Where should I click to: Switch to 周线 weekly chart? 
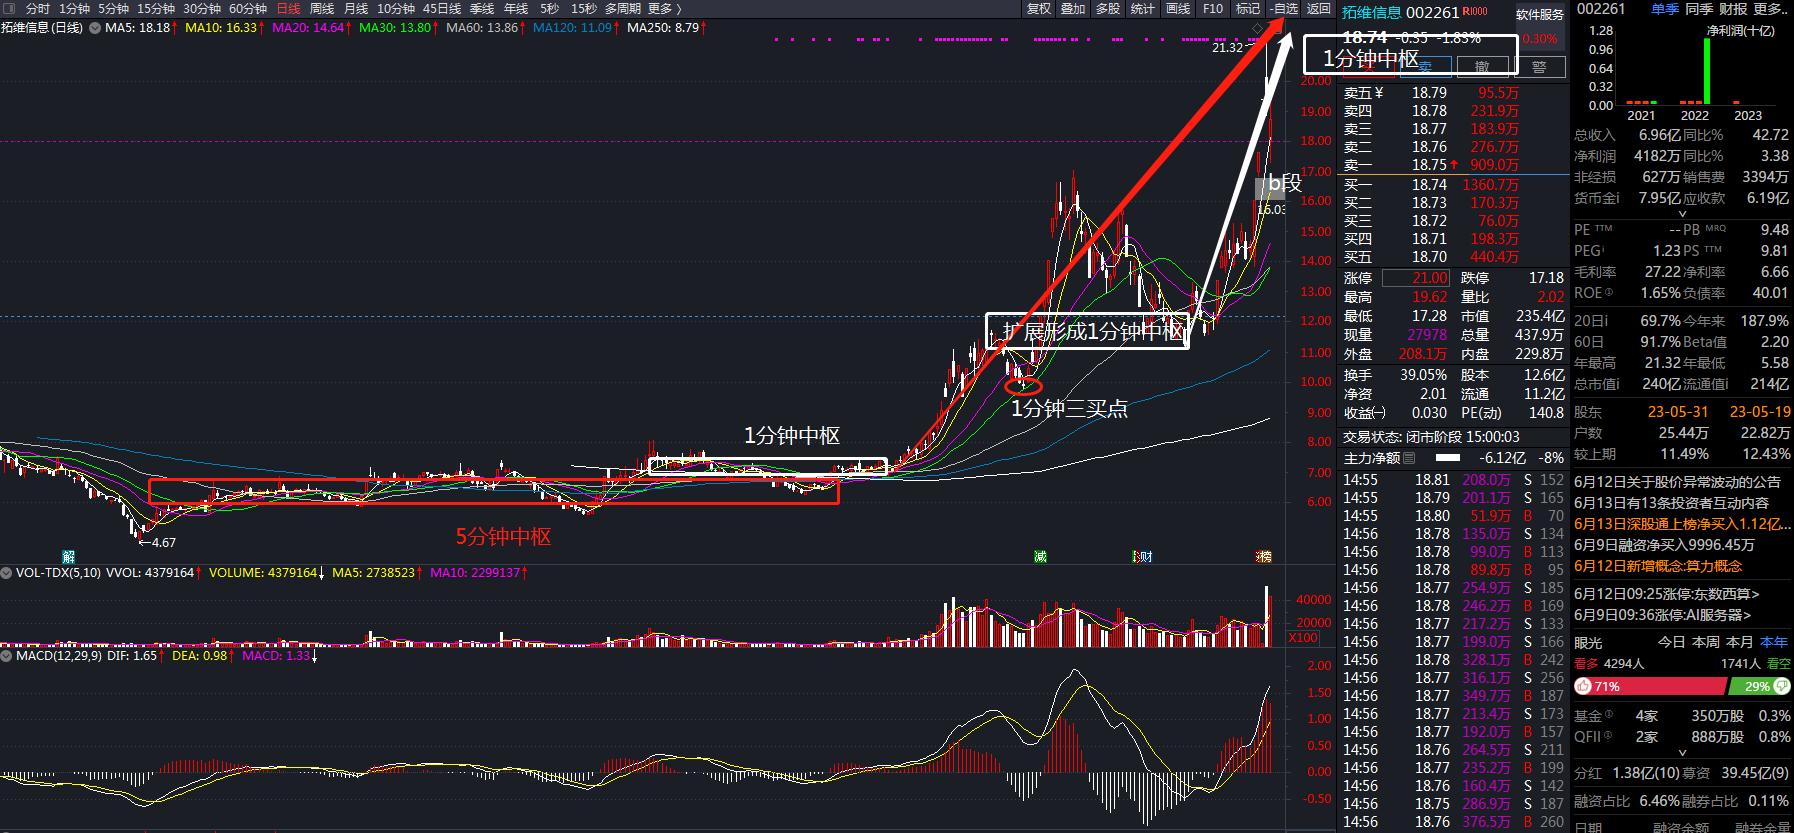pos(322,8)
